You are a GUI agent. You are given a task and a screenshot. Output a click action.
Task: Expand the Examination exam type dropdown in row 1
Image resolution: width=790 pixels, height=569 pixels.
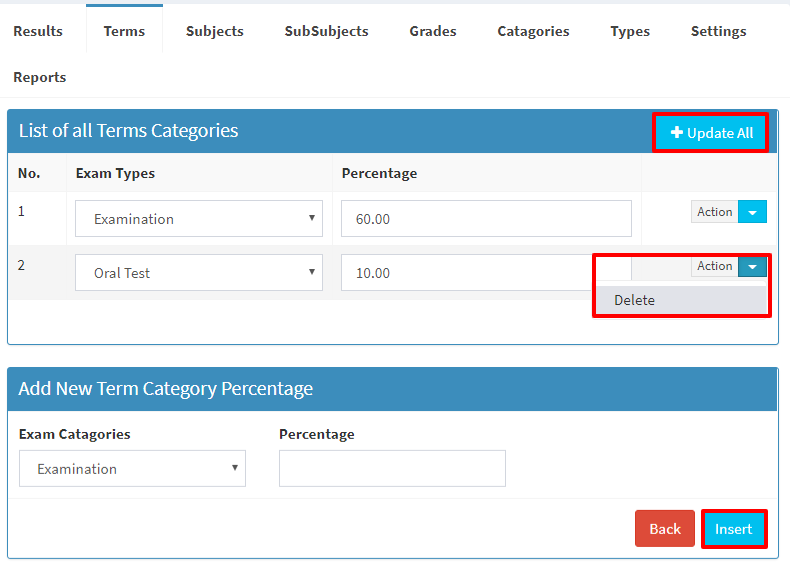(x=199, y=219)
